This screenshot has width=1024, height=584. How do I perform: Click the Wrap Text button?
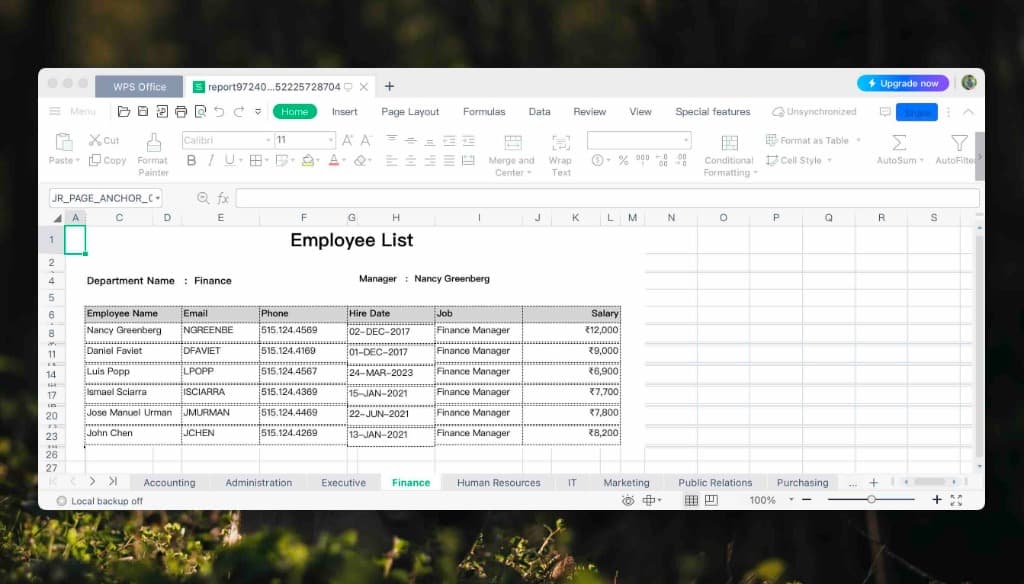pyautogui.click(x=560, y=155)
